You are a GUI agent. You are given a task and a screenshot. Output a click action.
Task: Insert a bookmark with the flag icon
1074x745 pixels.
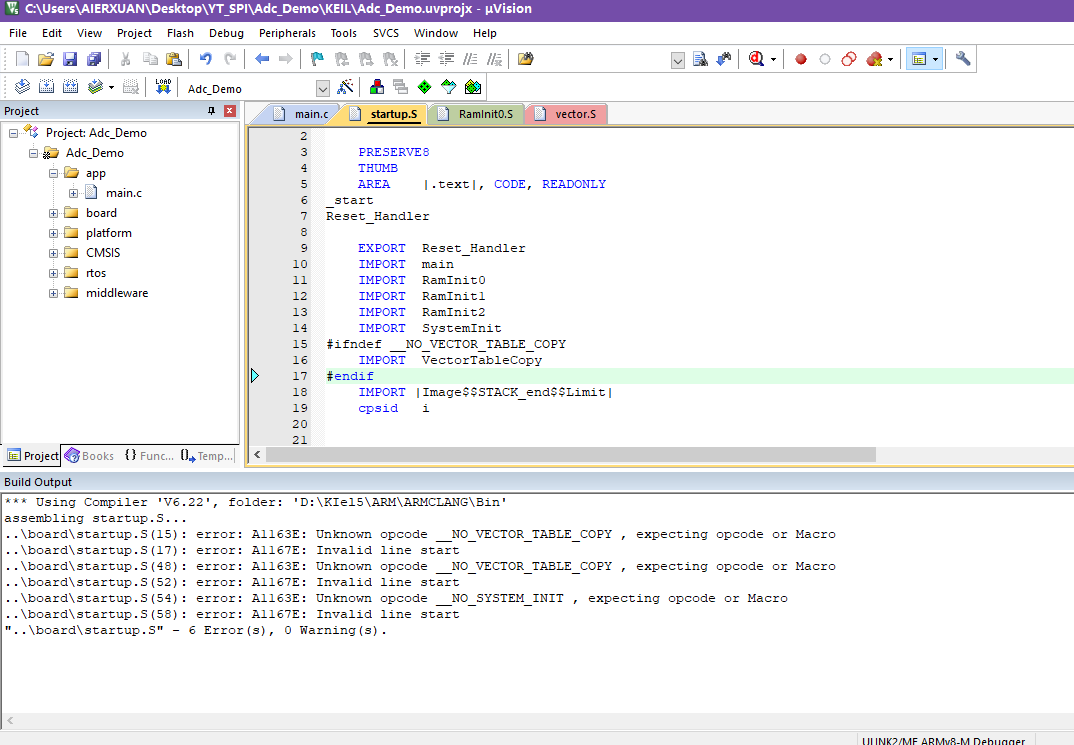317,59
